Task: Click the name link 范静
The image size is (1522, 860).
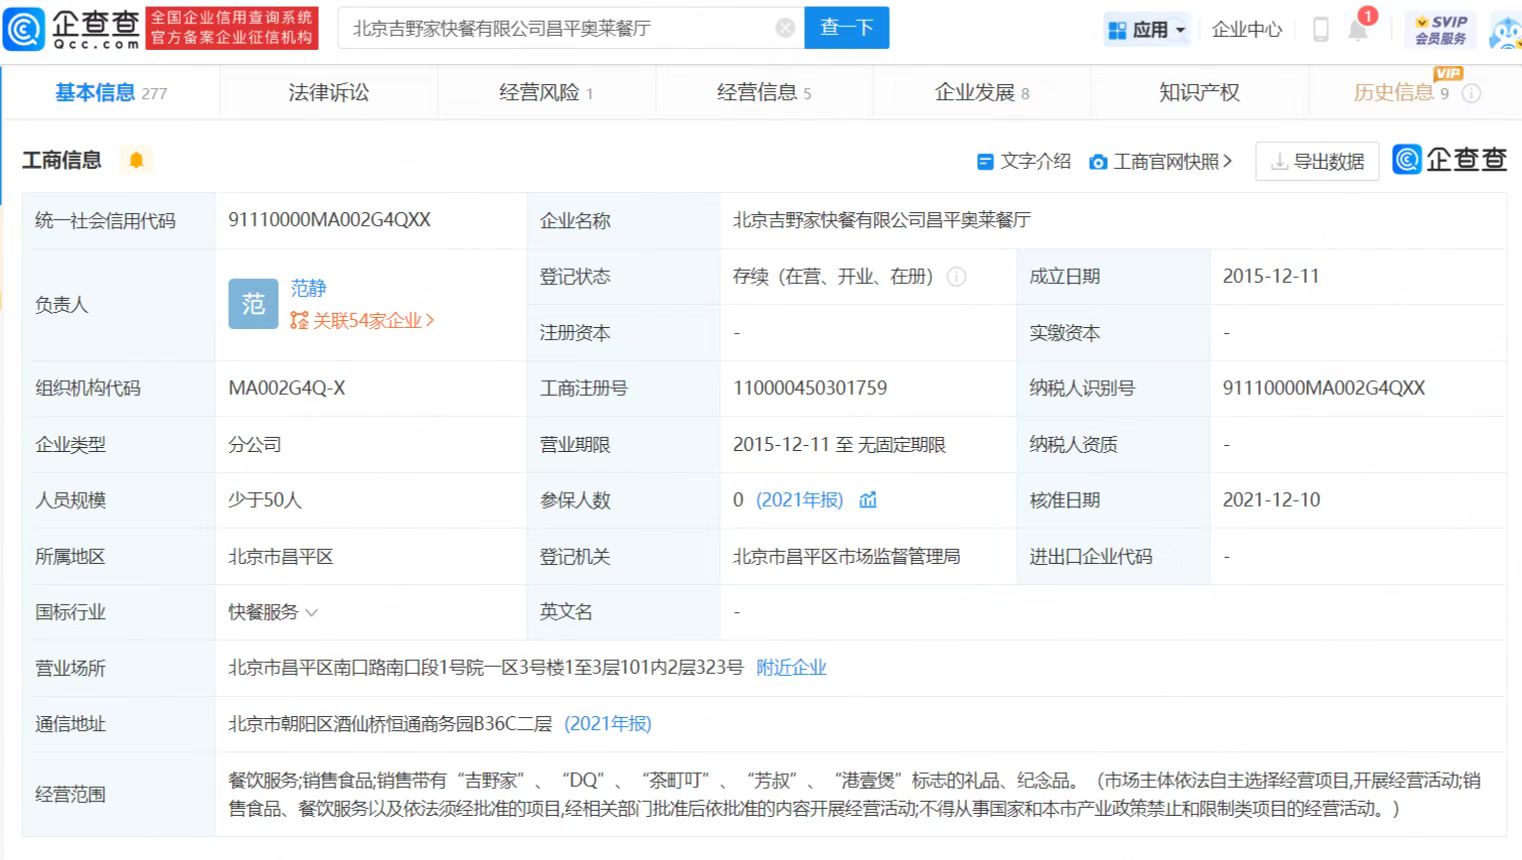Action: pyautogui.click(x=308, y=288)
